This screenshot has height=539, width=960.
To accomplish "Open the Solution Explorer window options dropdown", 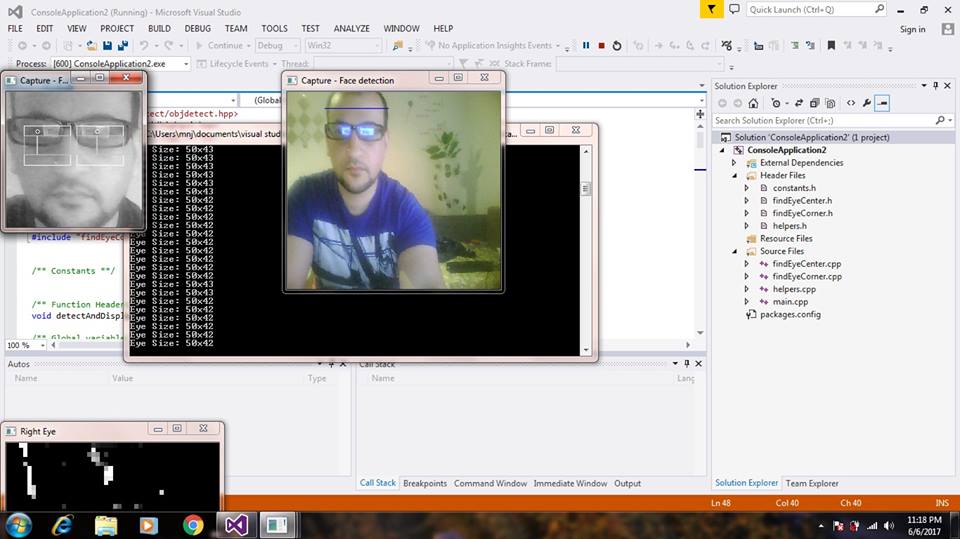I will pyautogui.click(x=924, y=86).
